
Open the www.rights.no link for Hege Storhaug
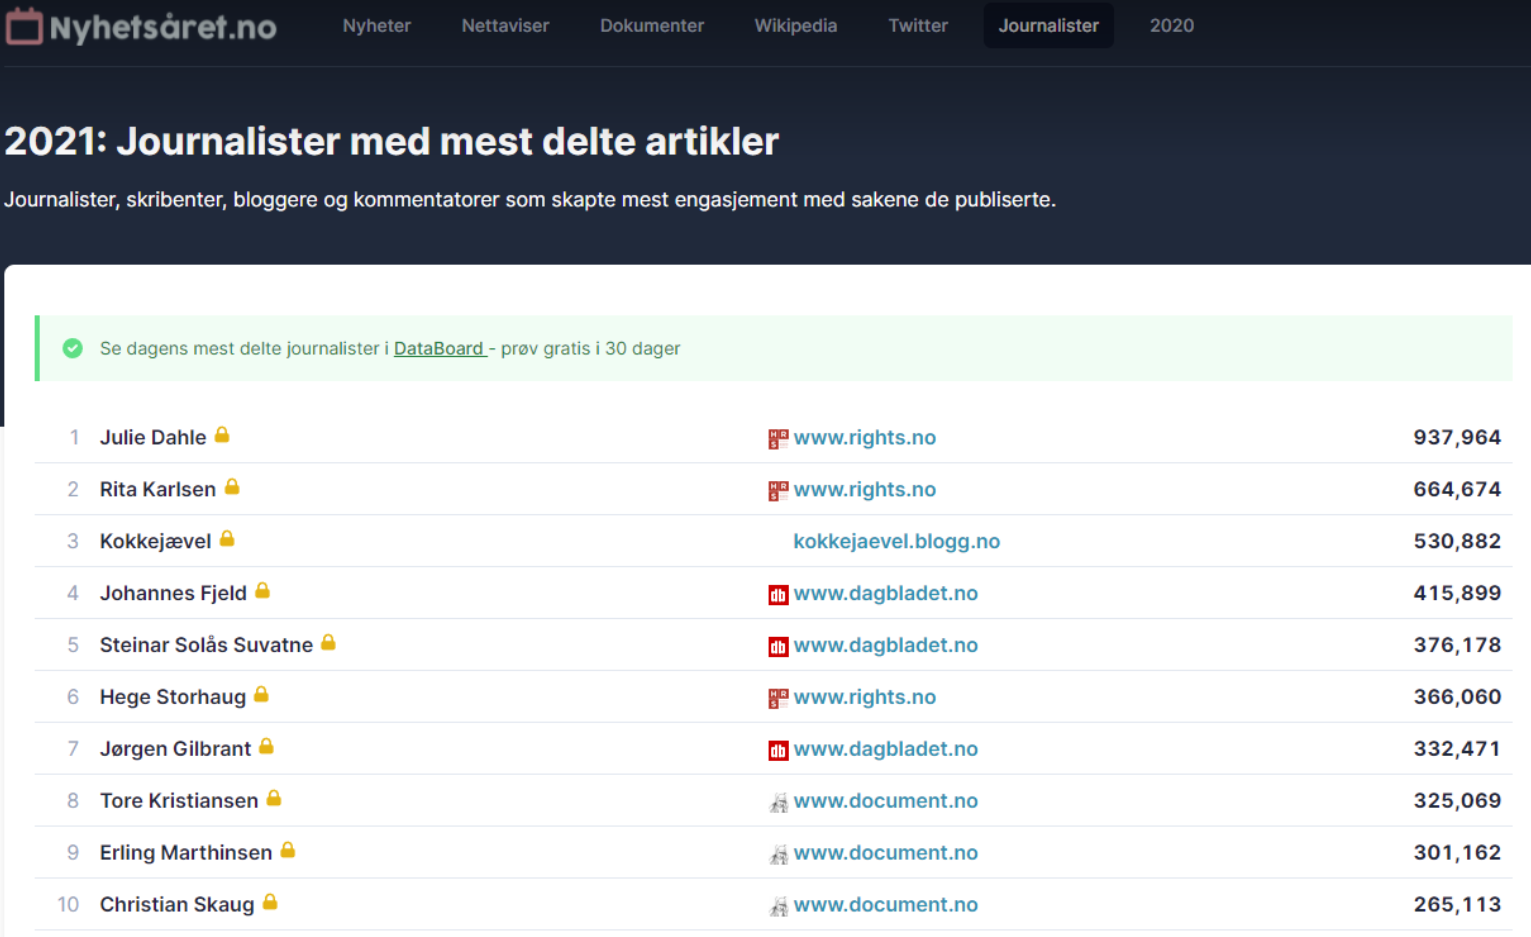(864, 697)
